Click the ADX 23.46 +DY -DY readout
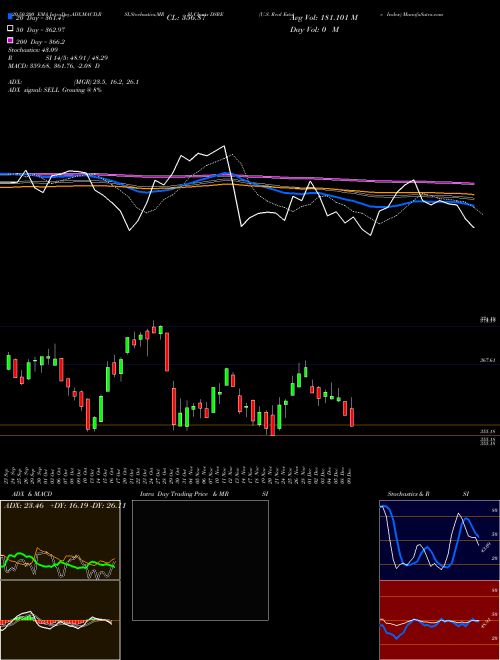 [64, 506]
